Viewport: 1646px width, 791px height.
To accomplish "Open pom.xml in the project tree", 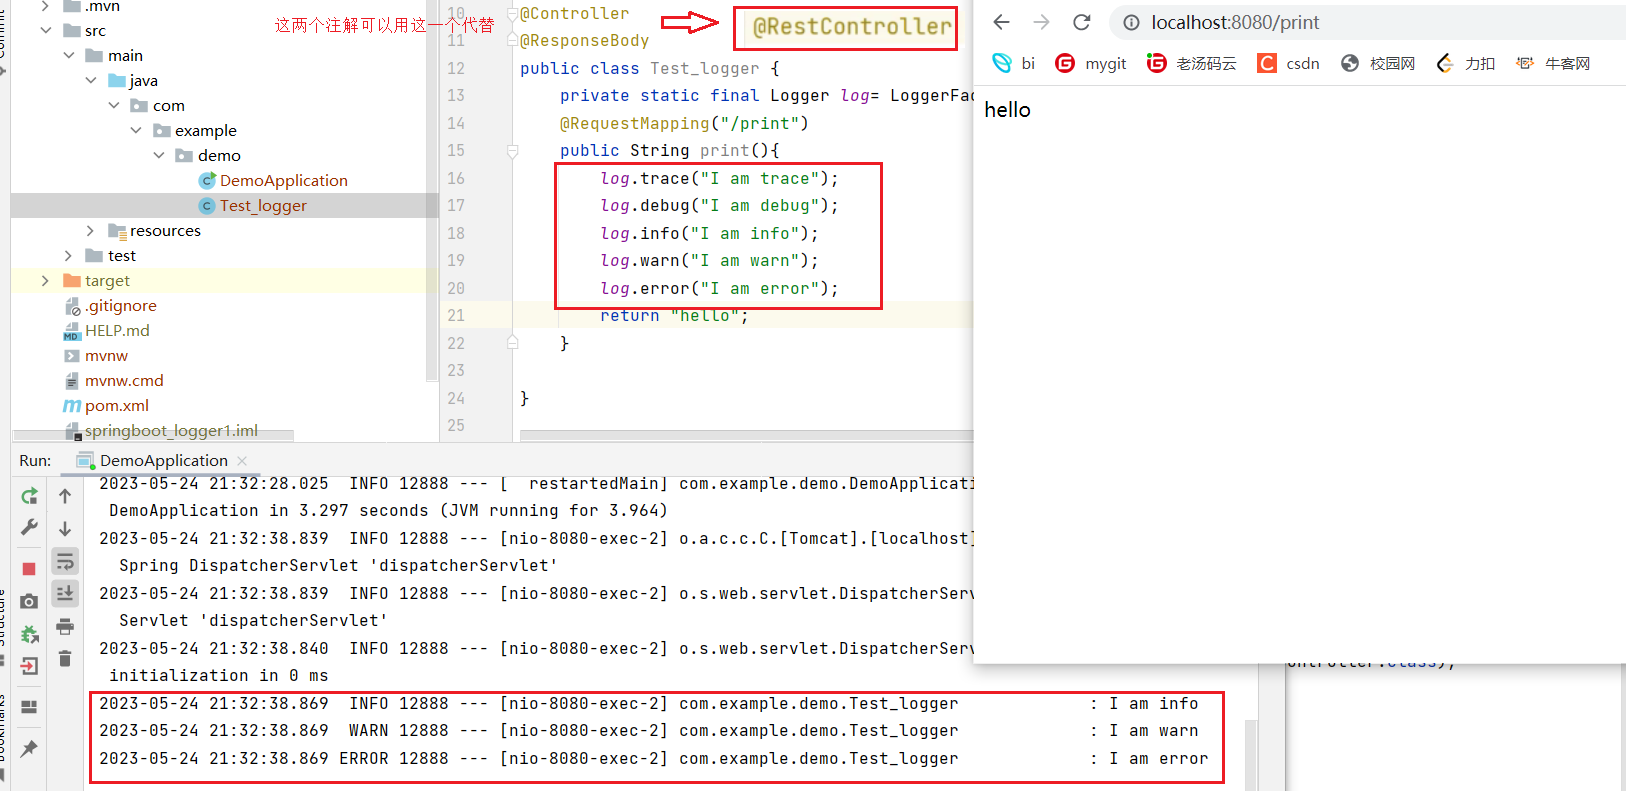I will click(x=106, y=405).
